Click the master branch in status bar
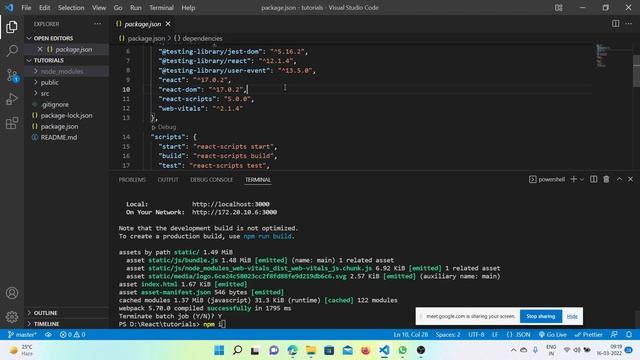This screenshot has width=640, height=360. point(22,334)
